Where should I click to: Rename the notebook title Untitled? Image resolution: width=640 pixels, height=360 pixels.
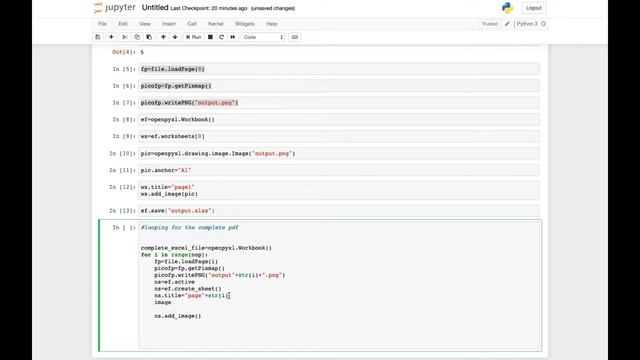155,8
